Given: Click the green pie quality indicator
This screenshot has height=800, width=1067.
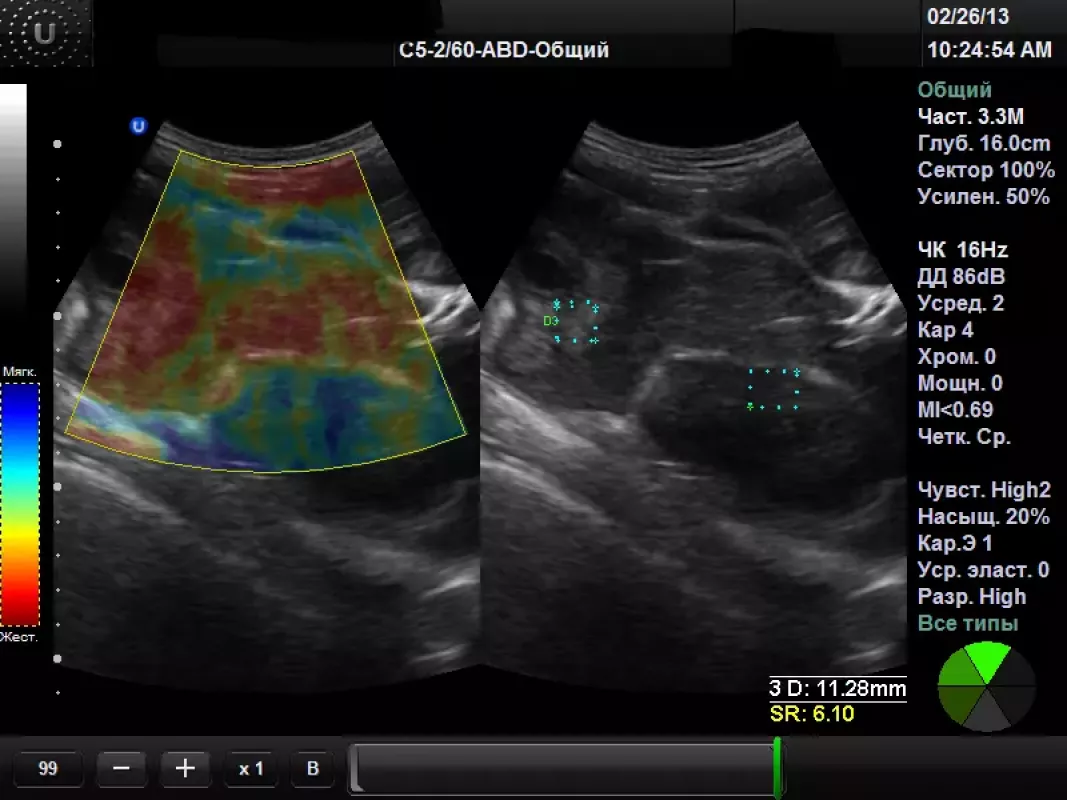Looking at the screenshot, I should [x=986, y=686].
